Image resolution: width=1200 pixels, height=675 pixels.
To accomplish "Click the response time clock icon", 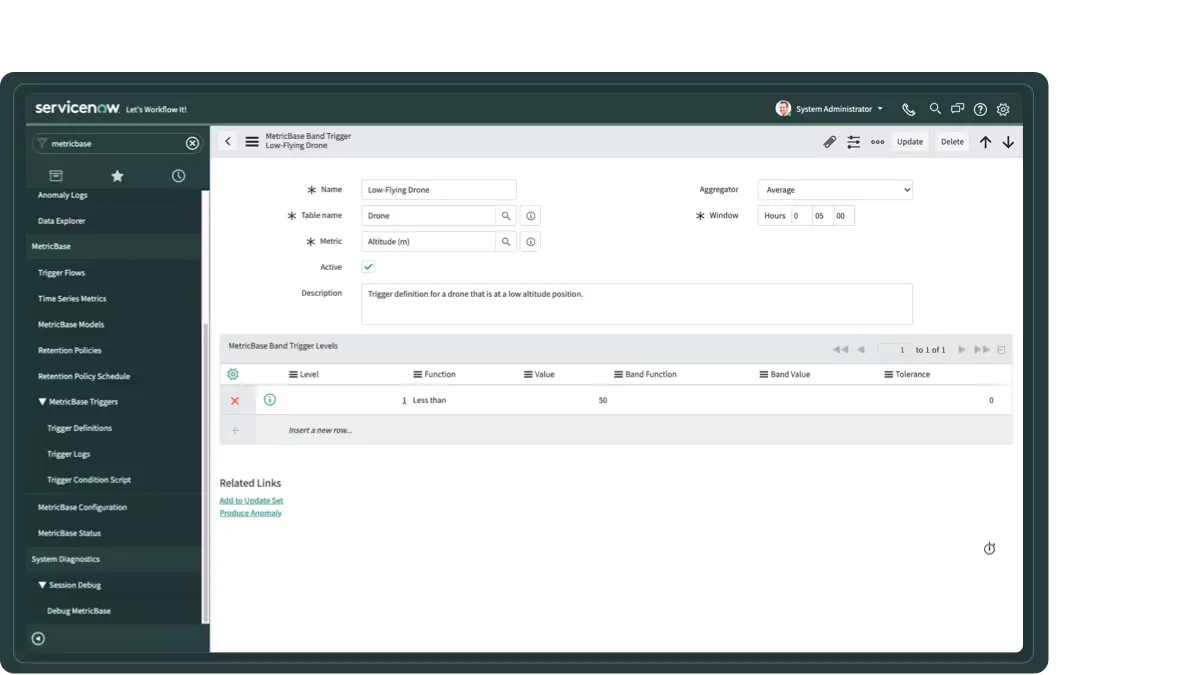I will pos(989,548).
